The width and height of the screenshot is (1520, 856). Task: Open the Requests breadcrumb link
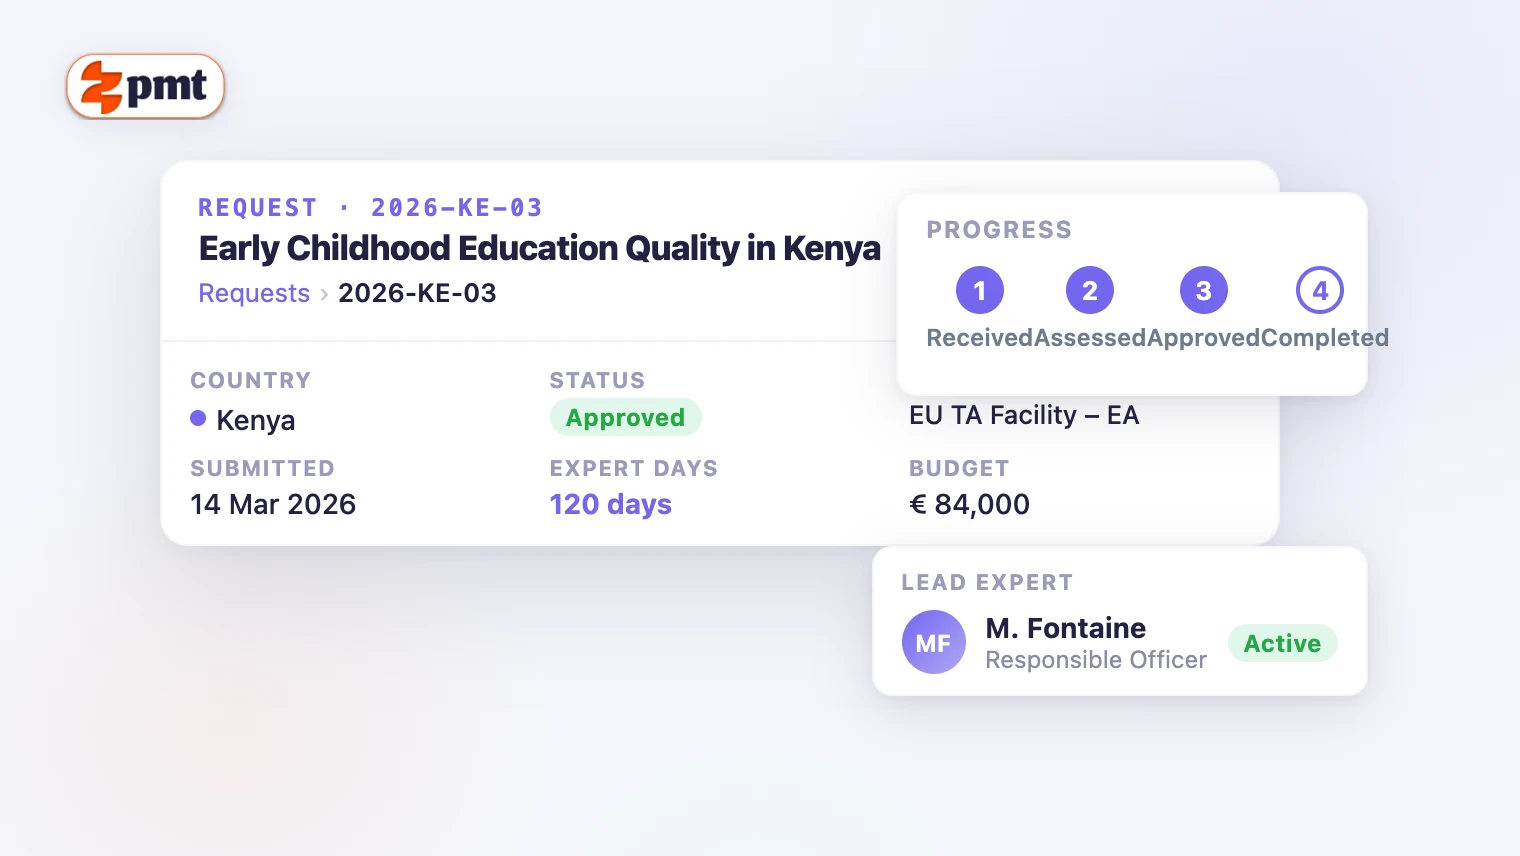(254, 293)
